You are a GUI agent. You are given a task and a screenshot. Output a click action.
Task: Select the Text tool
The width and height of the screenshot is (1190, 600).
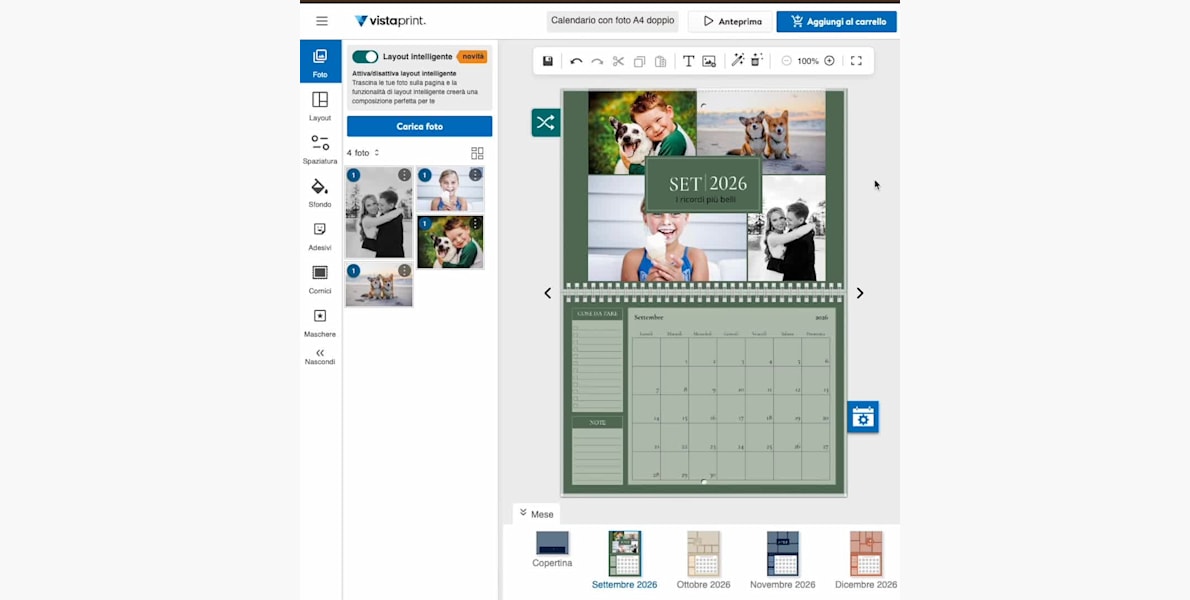tap(688, 61)
